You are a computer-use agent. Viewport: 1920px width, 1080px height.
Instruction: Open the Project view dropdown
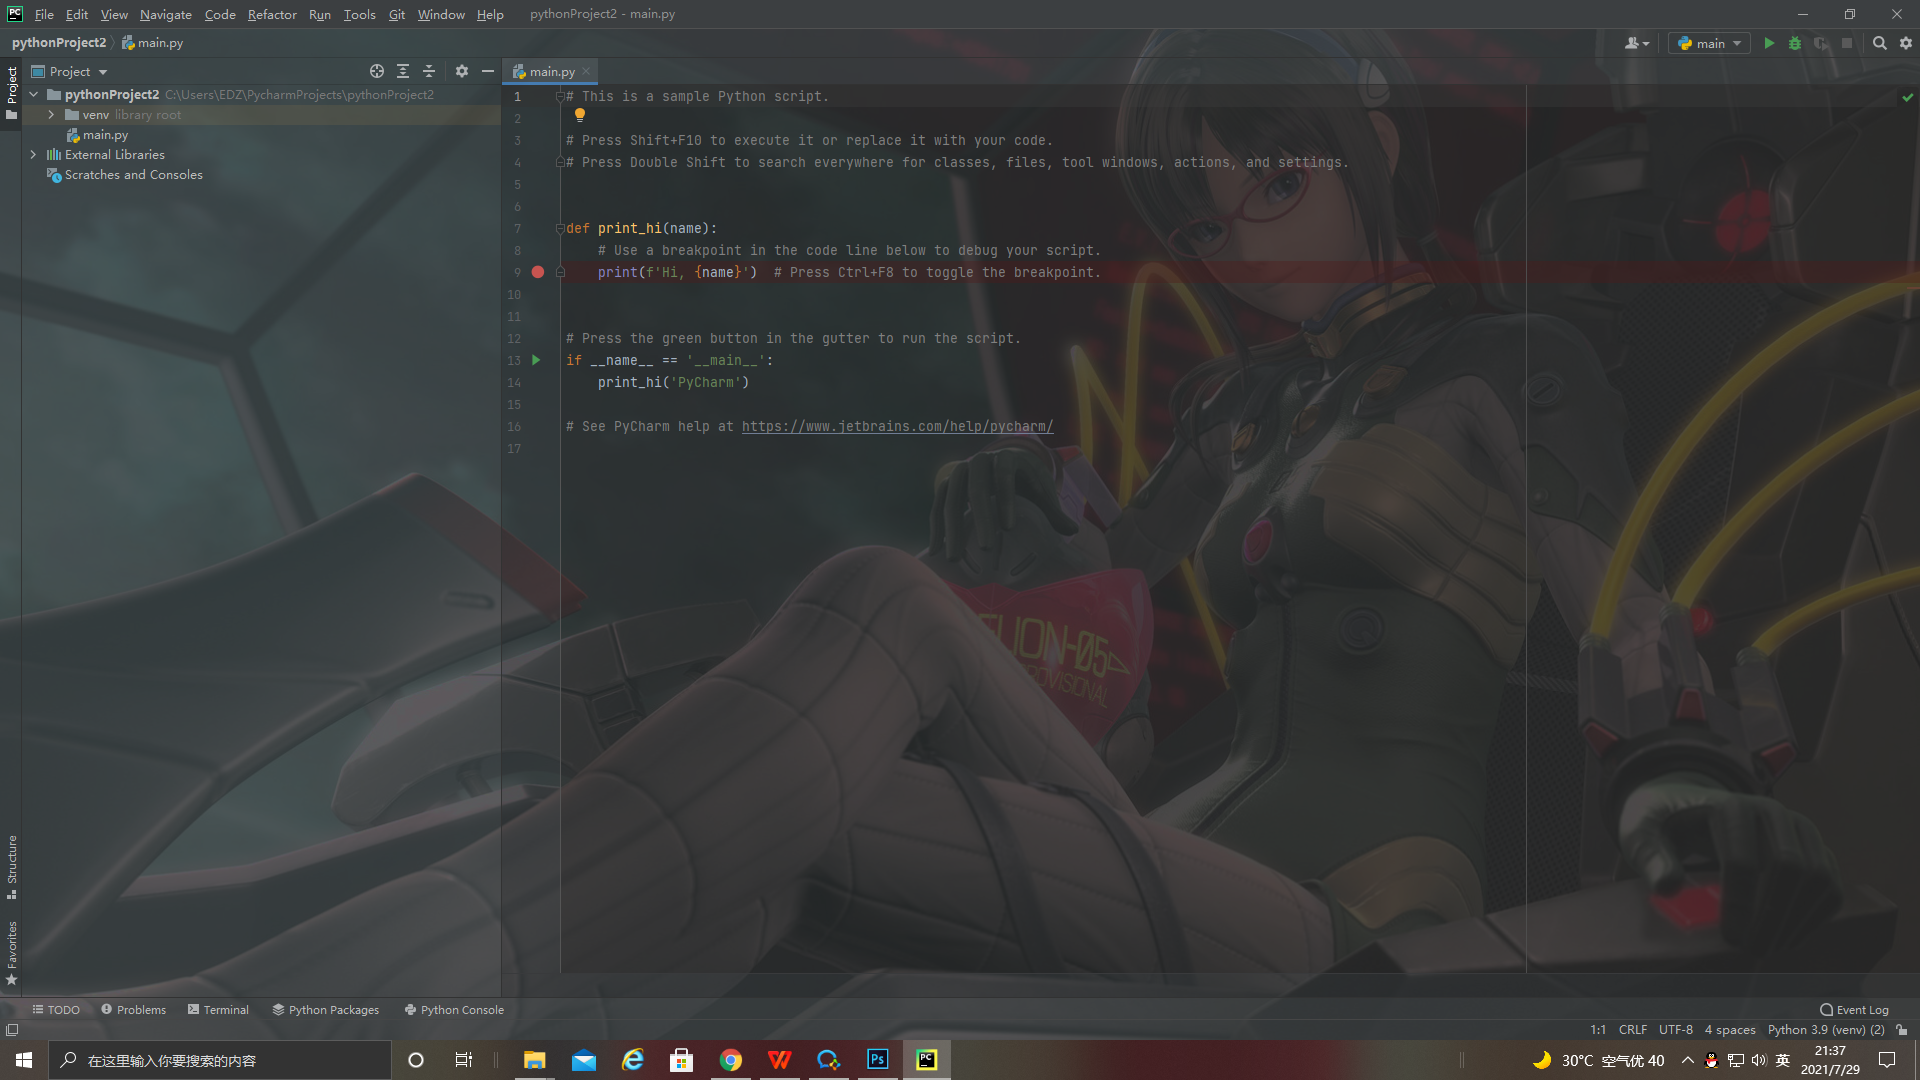tap(69, 71)
